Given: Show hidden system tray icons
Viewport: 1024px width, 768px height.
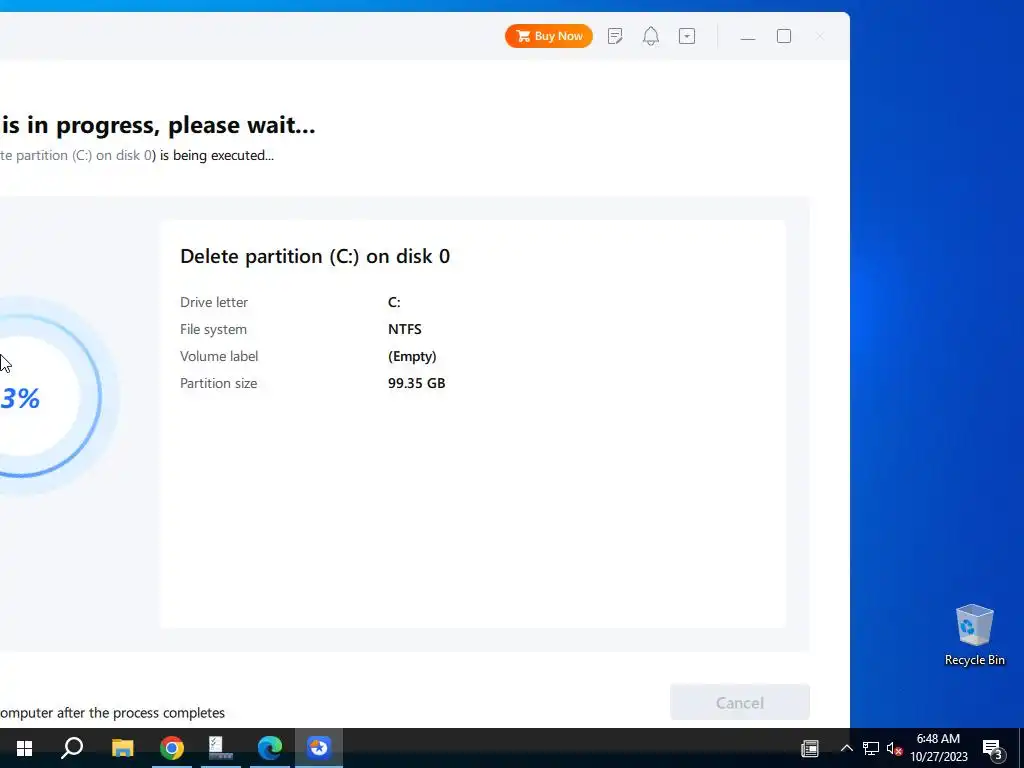Looking at the screenshot, I should point(846,748).
